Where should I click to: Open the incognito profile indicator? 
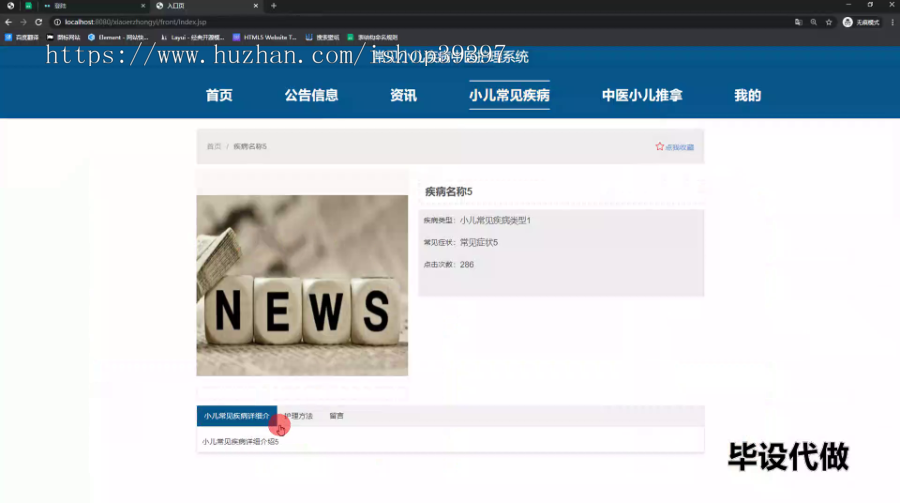click(x=861, y=22)
